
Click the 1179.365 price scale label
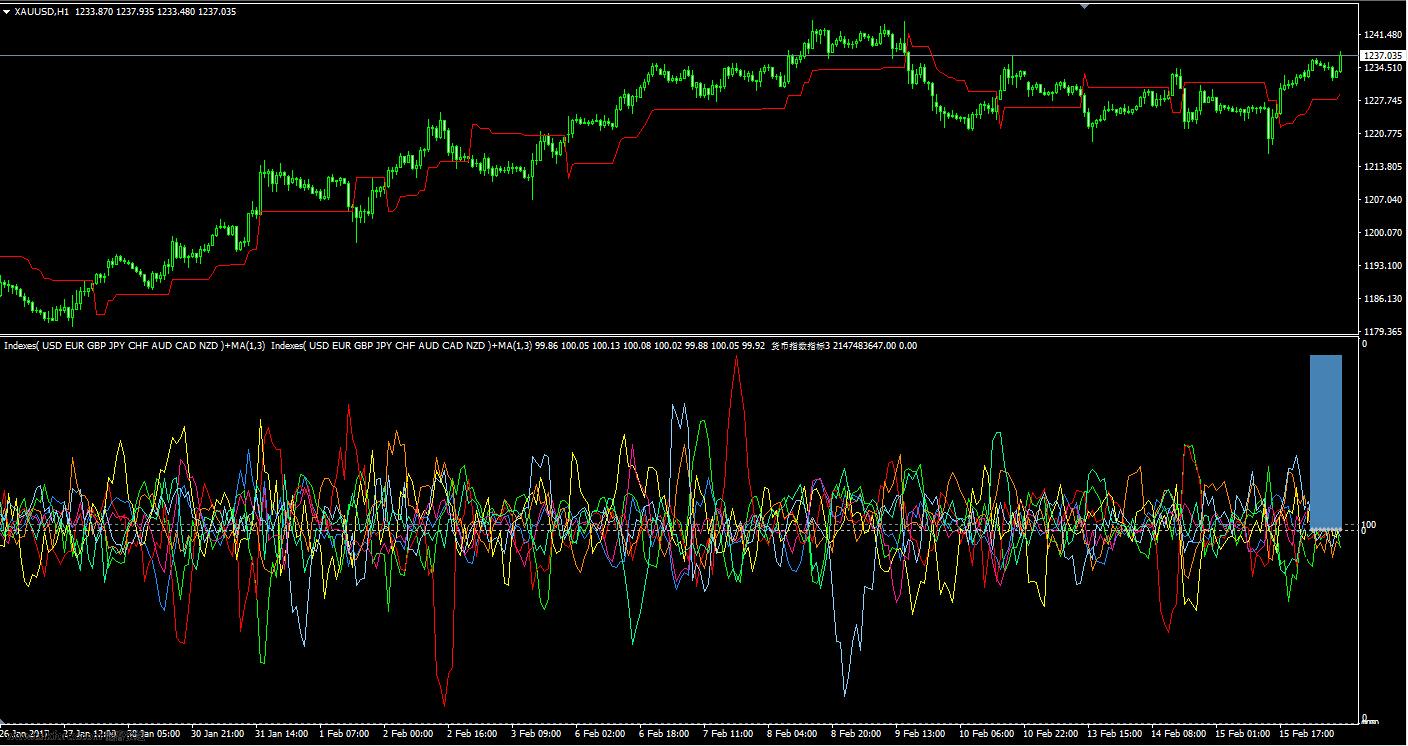[x=1382, y=332]
